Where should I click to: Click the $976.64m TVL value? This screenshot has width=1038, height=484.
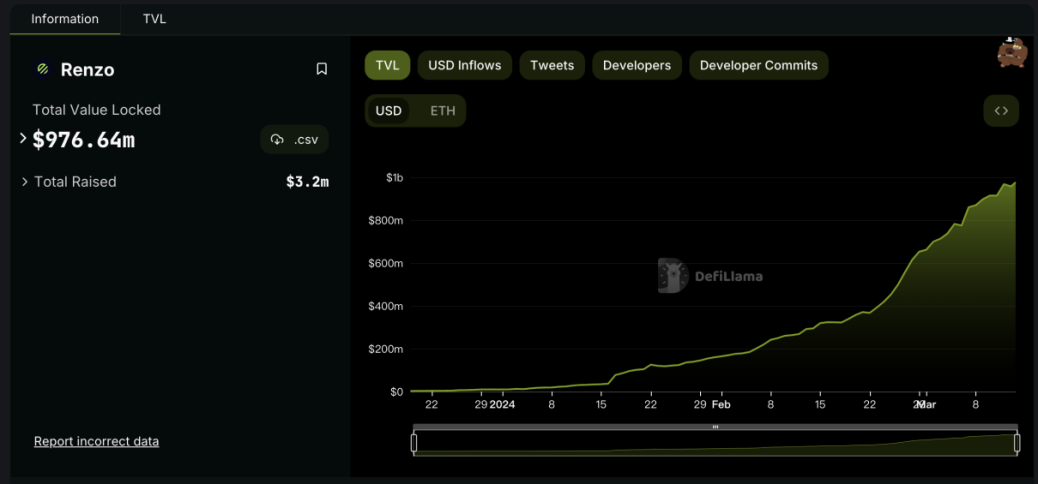coord(83,140)
